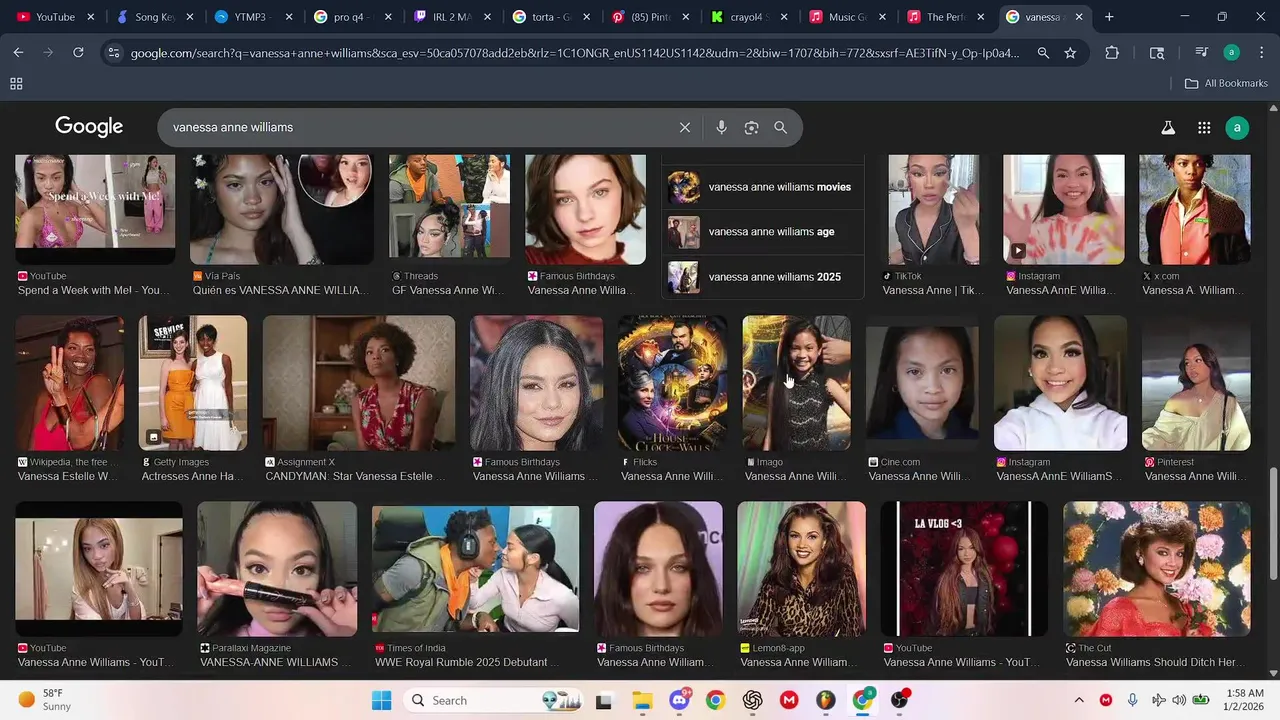
Task: Open Windows Start menu
Action: 381,700
